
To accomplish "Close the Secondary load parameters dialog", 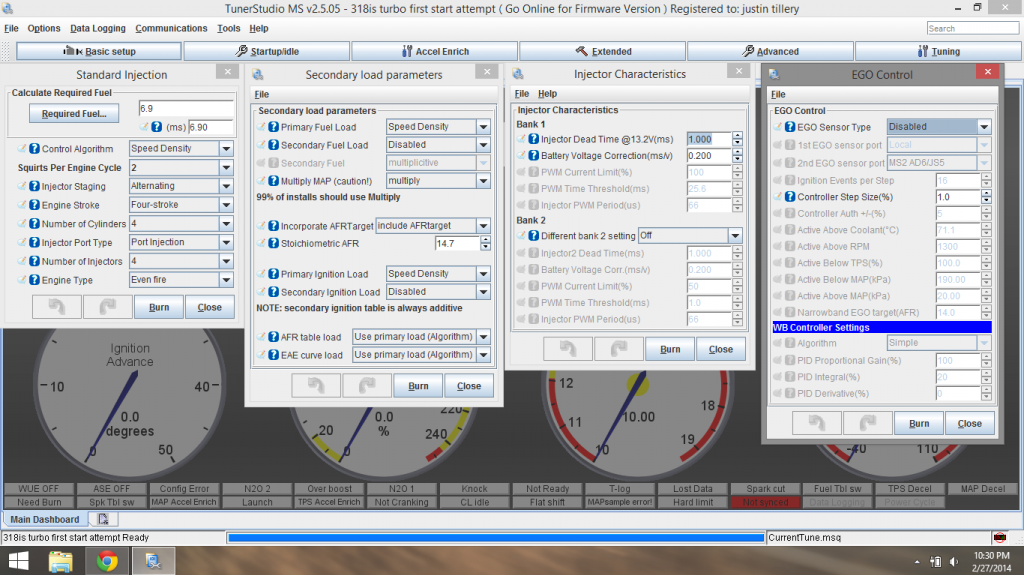I will (x=469, y=386).
